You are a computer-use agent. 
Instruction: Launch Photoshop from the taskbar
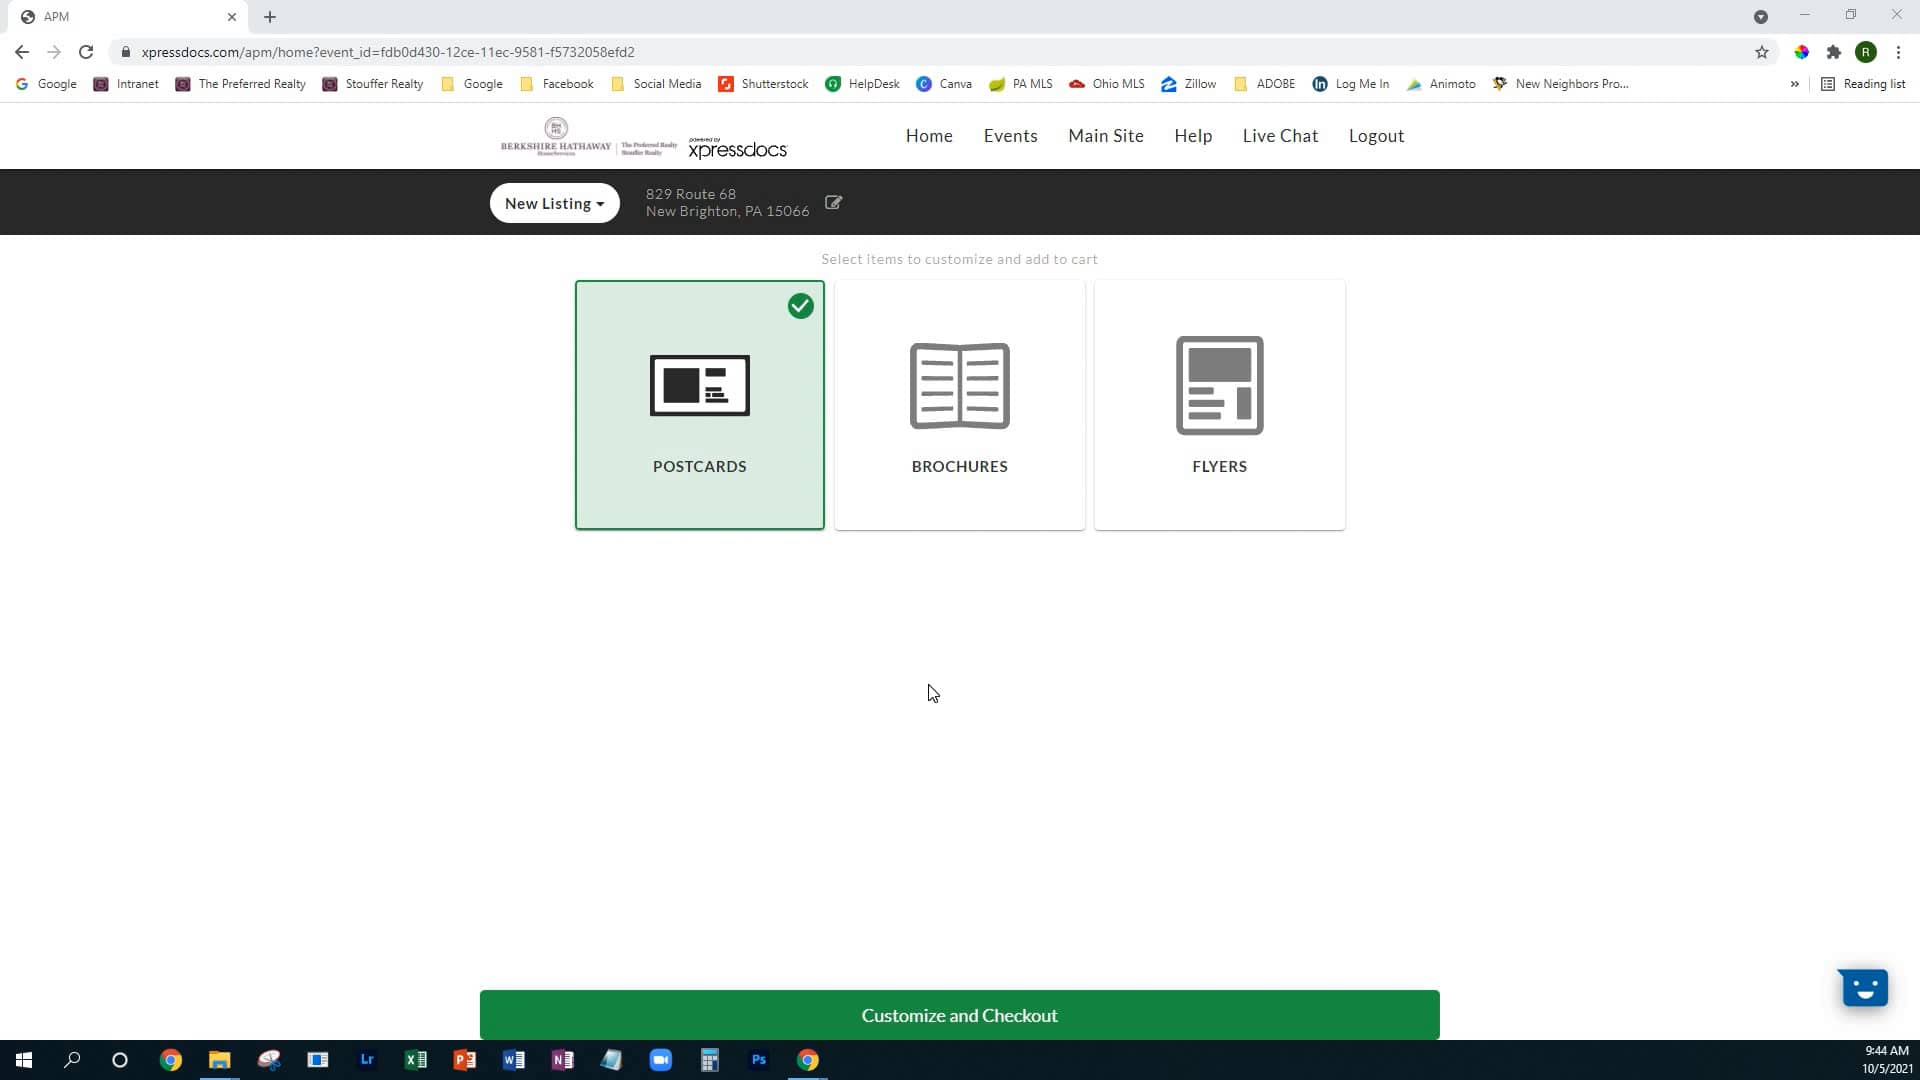point(759,1059)
